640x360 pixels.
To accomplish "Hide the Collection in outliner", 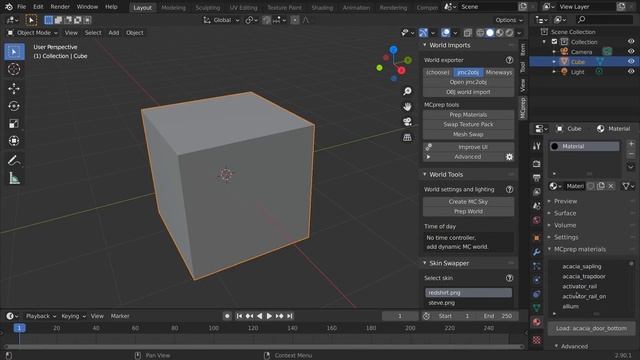I will click(x=631, y=42).
